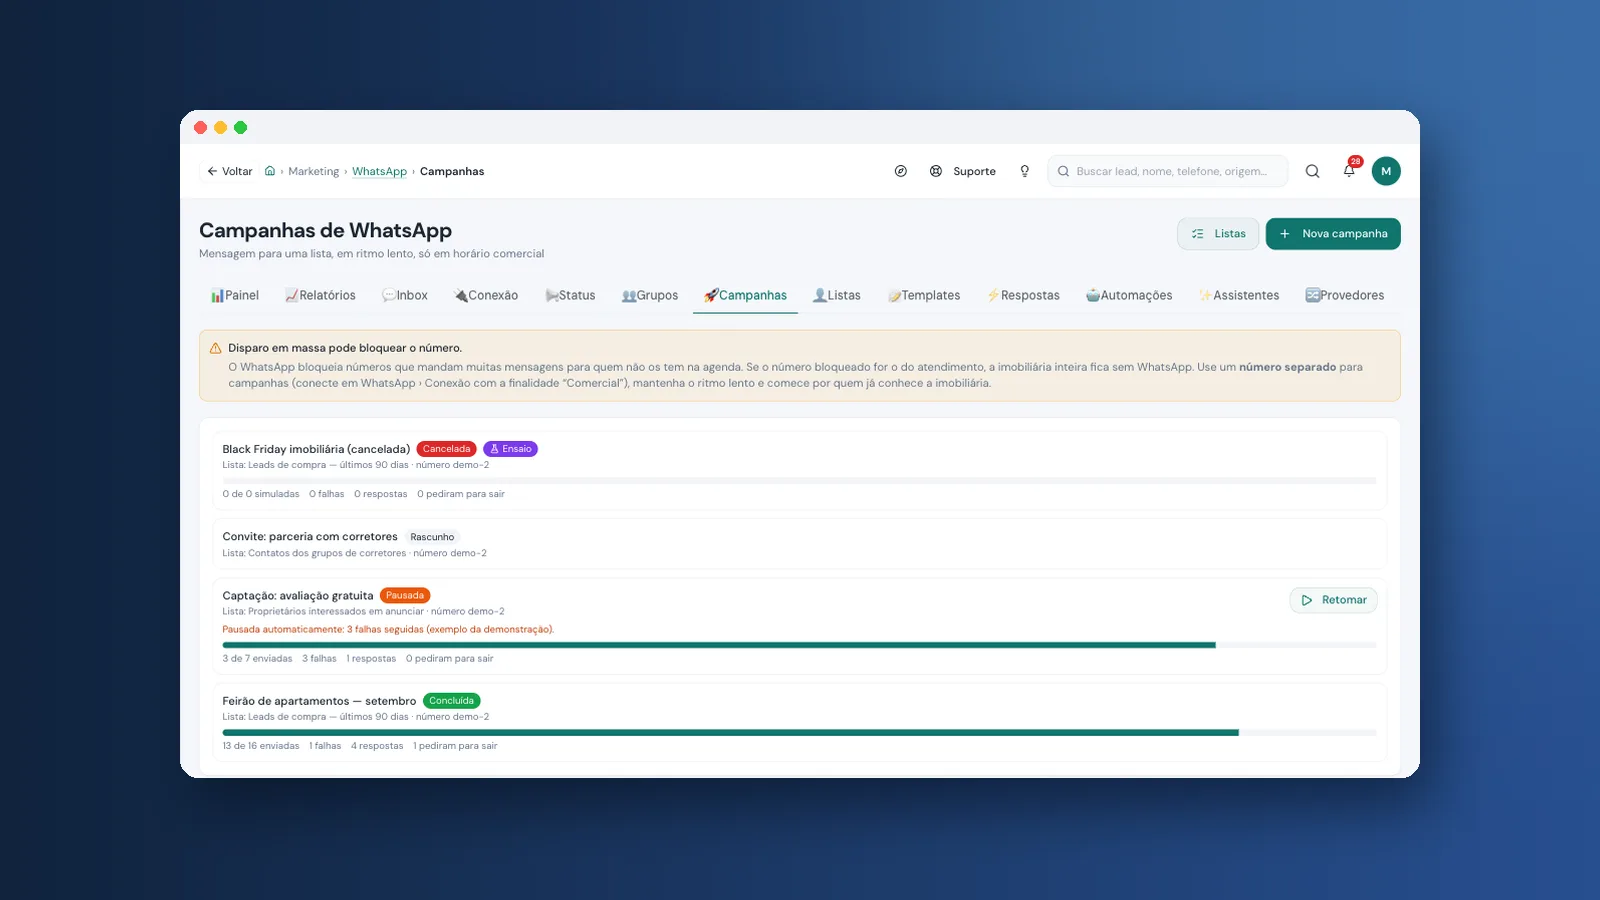Click the Listas button
Viewport: 1600px width, 900px height.
[1218, 234]
